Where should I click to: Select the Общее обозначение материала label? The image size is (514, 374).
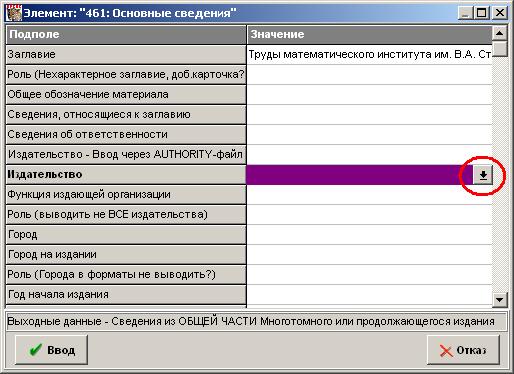(126, 94)
